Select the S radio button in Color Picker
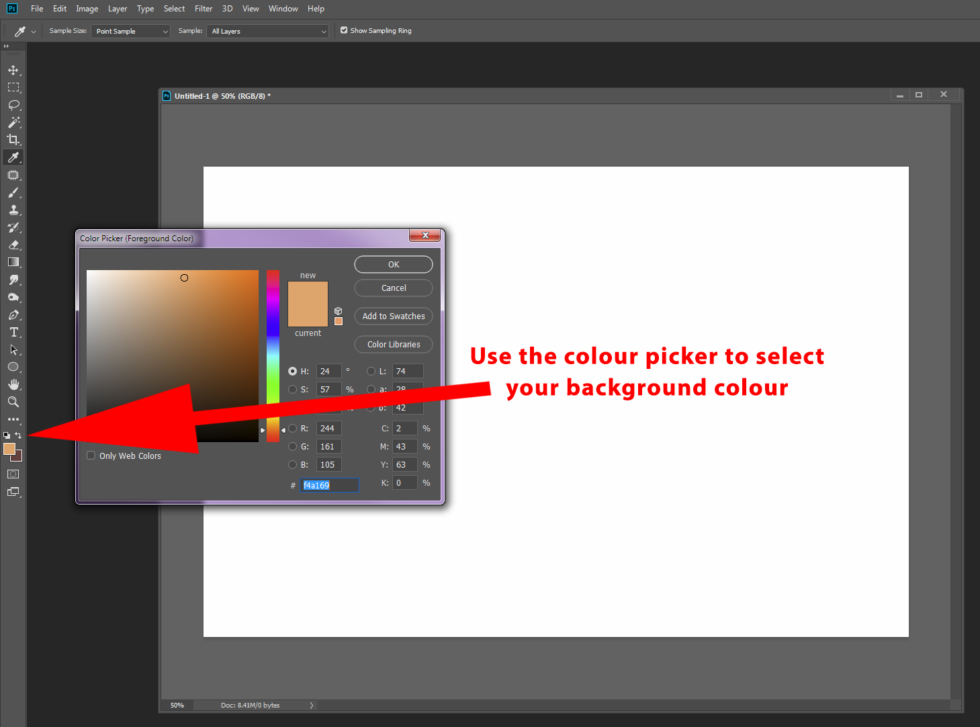980x727 pixels. [293, 389]
